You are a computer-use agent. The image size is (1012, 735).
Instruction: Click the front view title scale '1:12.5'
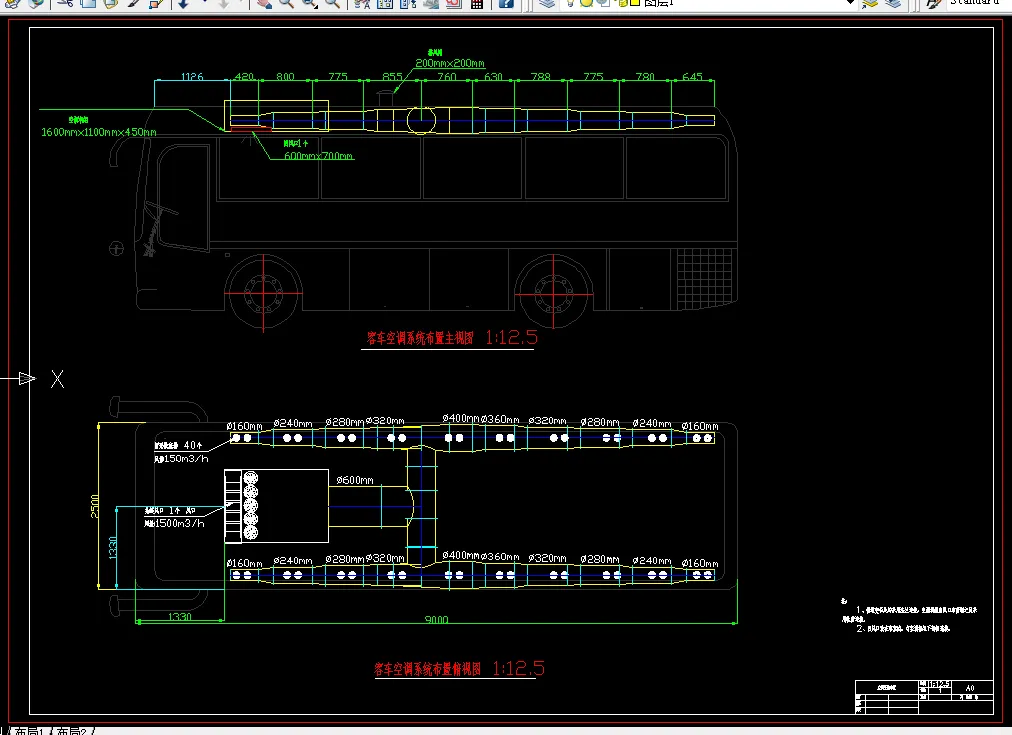511,337
